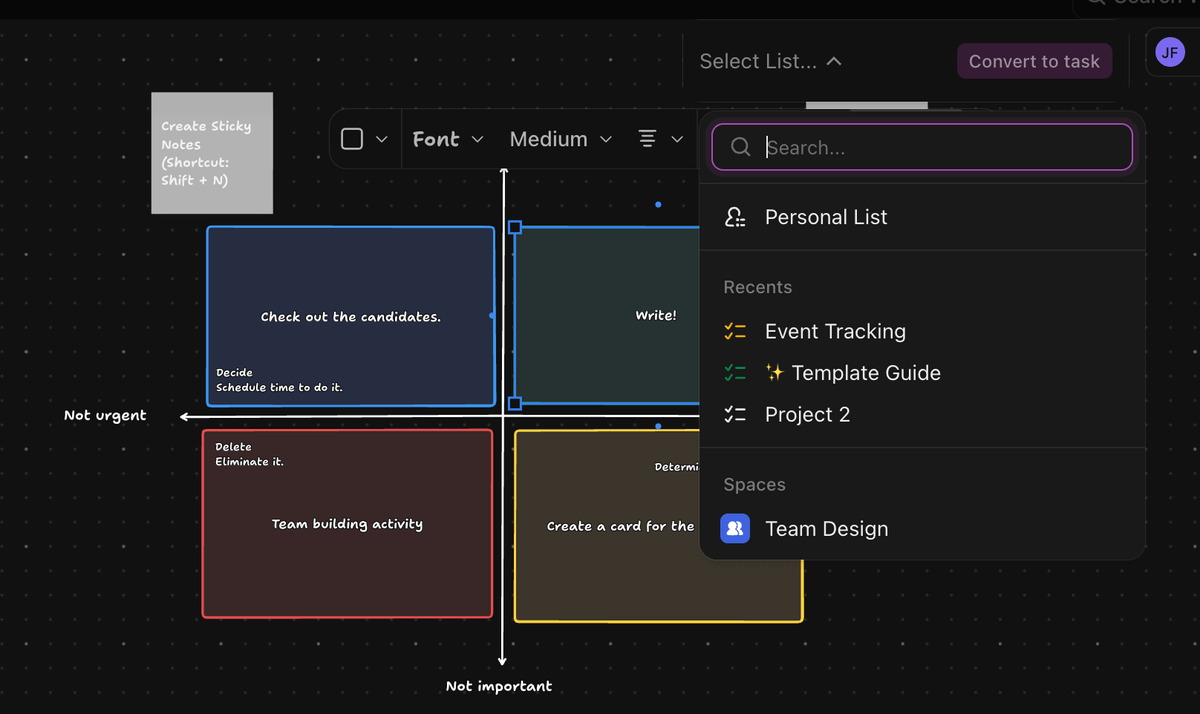This screenshot has width=1200, height=714.
Task: Click the Personal List person icon
Action: pos(735,217)
